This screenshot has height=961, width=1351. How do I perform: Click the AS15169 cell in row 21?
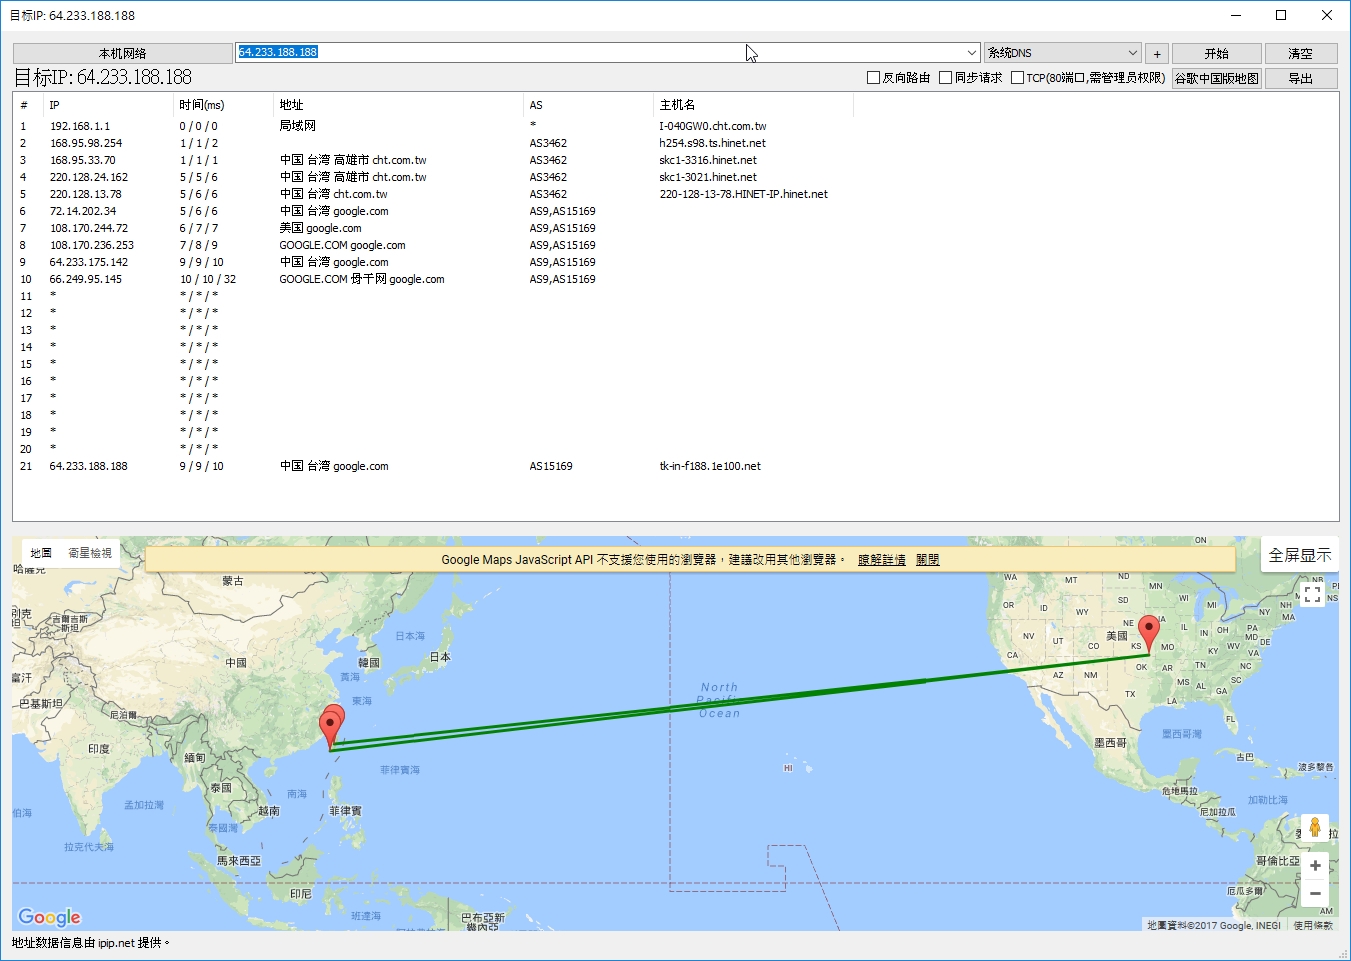[x=551, y=466]
